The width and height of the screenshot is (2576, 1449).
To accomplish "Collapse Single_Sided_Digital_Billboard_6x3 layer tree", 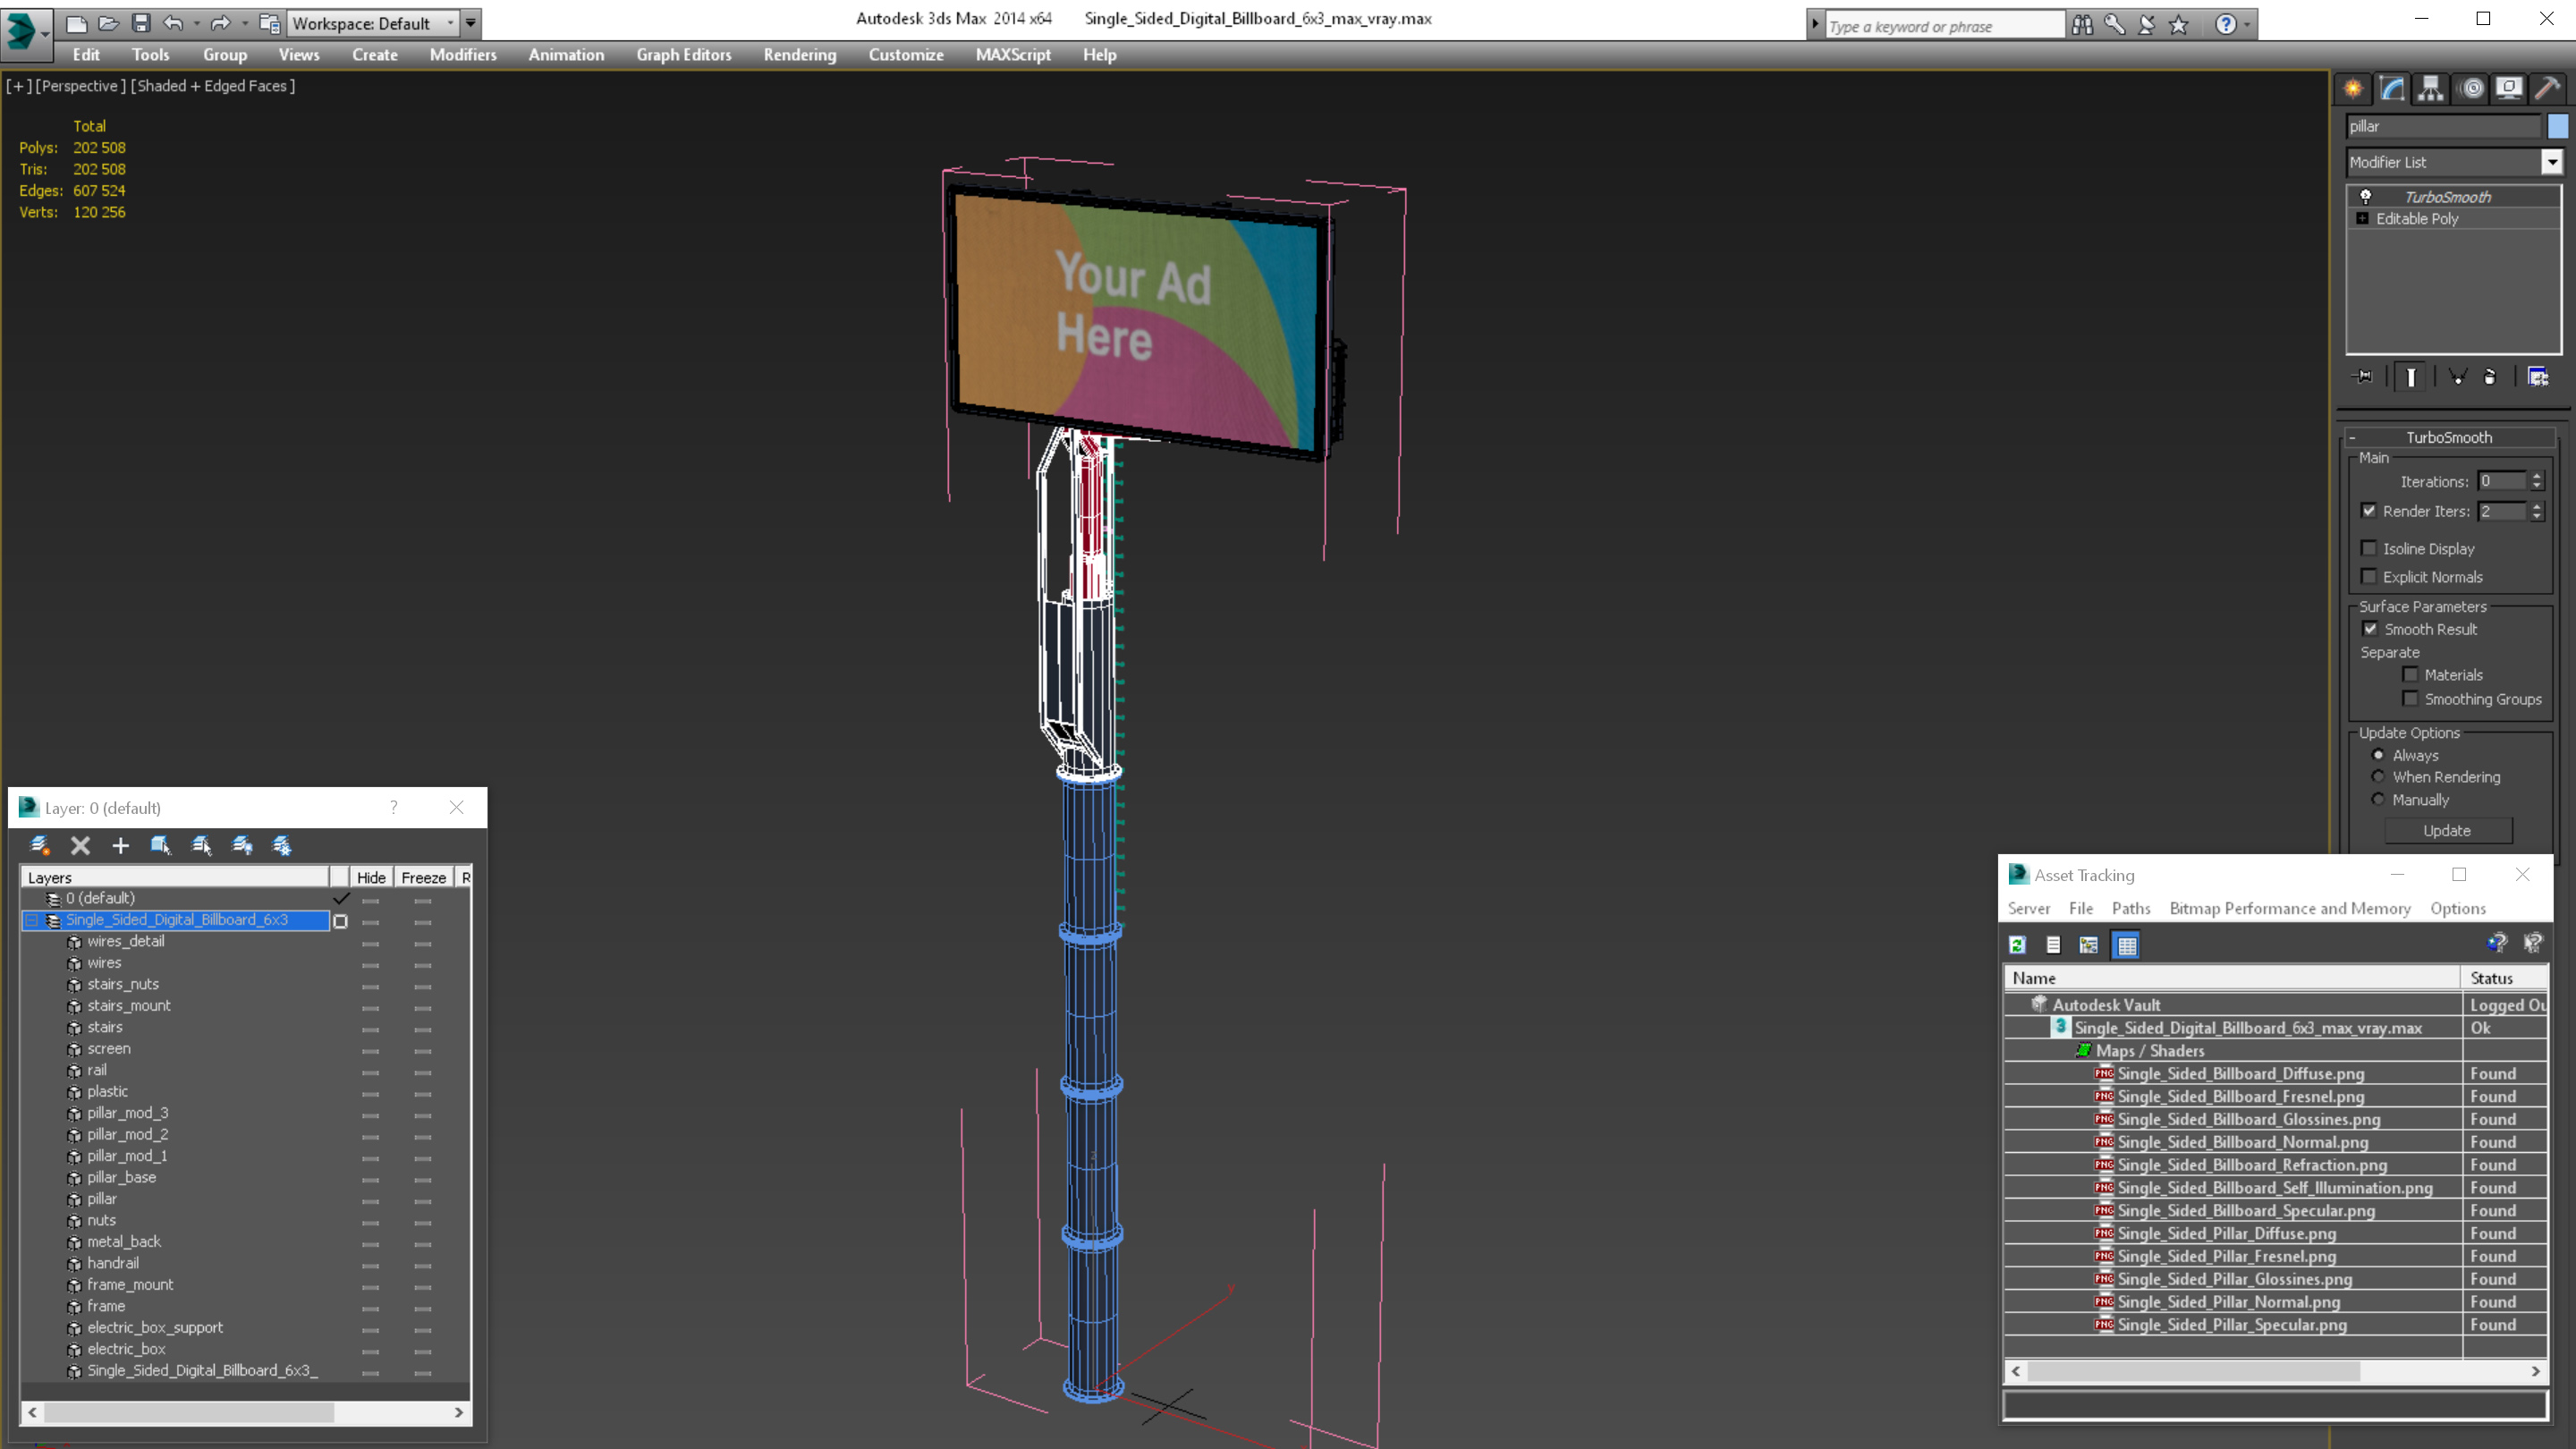I will (x=32, y=920).
